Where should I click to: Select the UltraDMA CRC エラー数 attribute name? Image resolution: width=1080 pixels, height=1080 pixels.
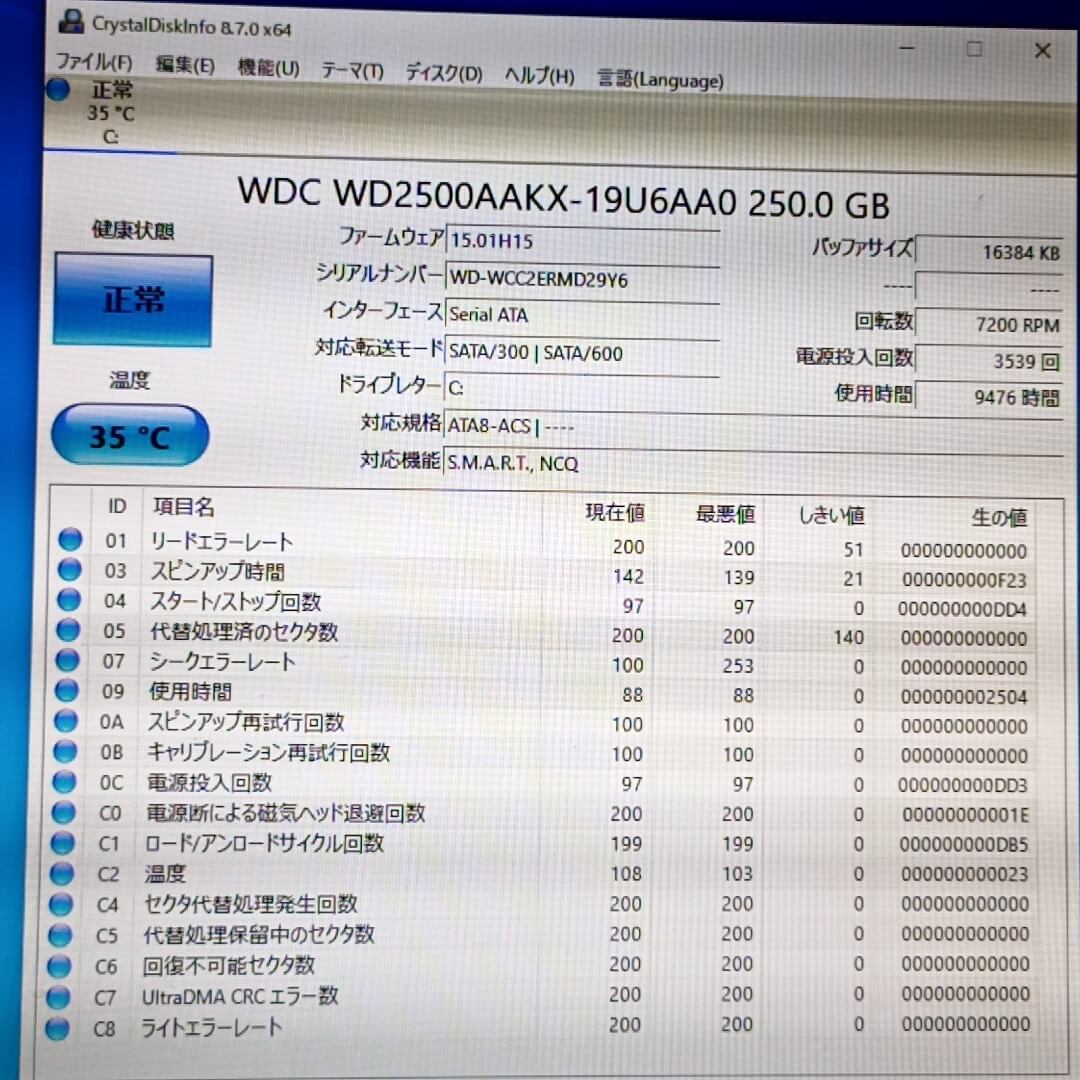coord(240,997)
